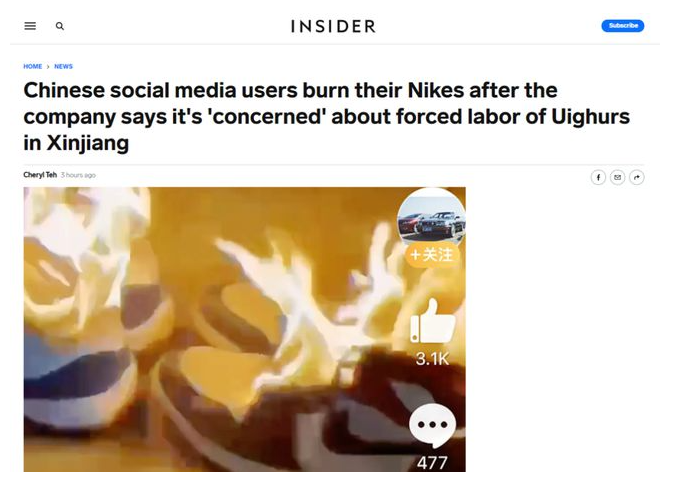Click the INSIDER logo
The width and height of the screenshot is (689, 501).
(x=334, y=26)
